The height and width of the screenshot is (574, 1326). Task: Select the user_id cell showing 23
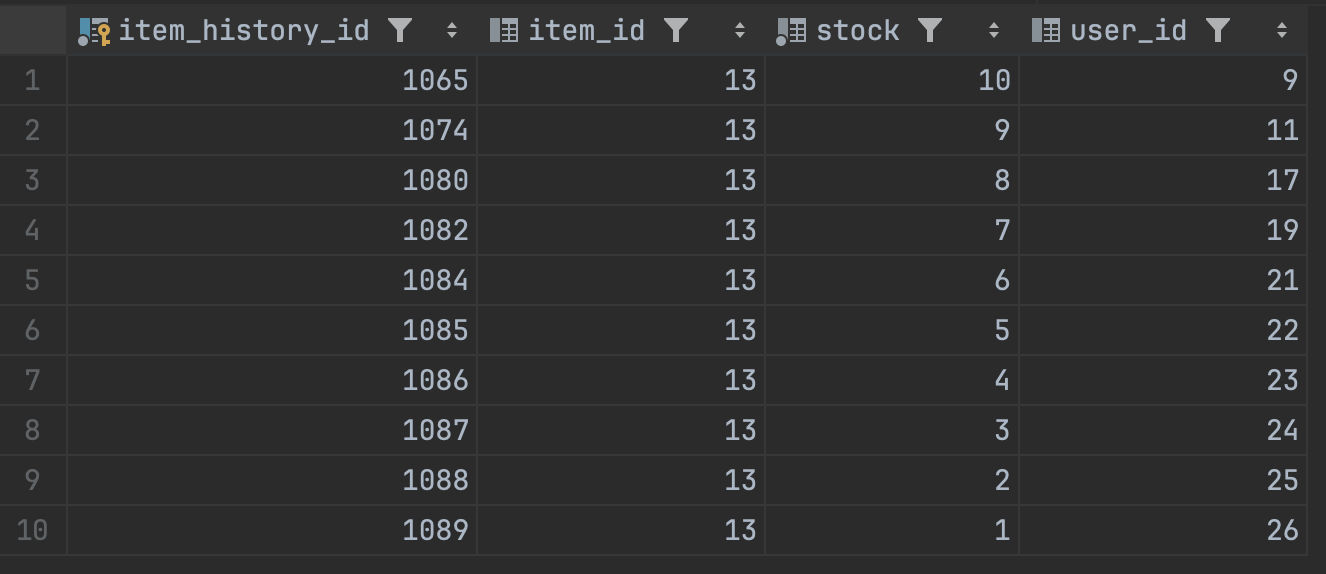[1163, 380]
